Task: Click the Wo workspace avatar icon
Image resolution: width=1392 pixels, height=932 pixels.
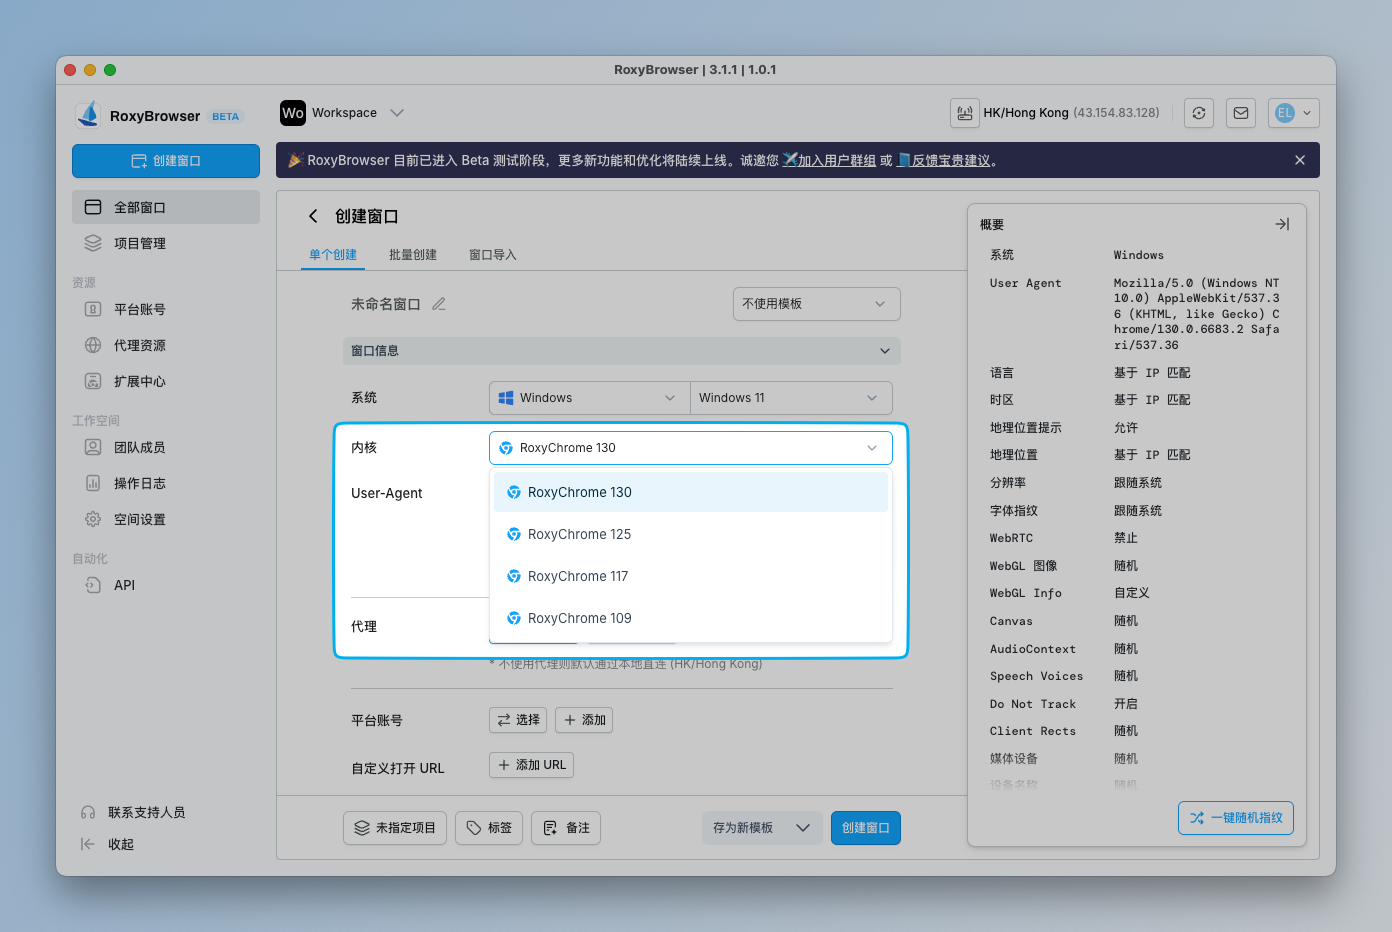Action: (x=293, y=113)
